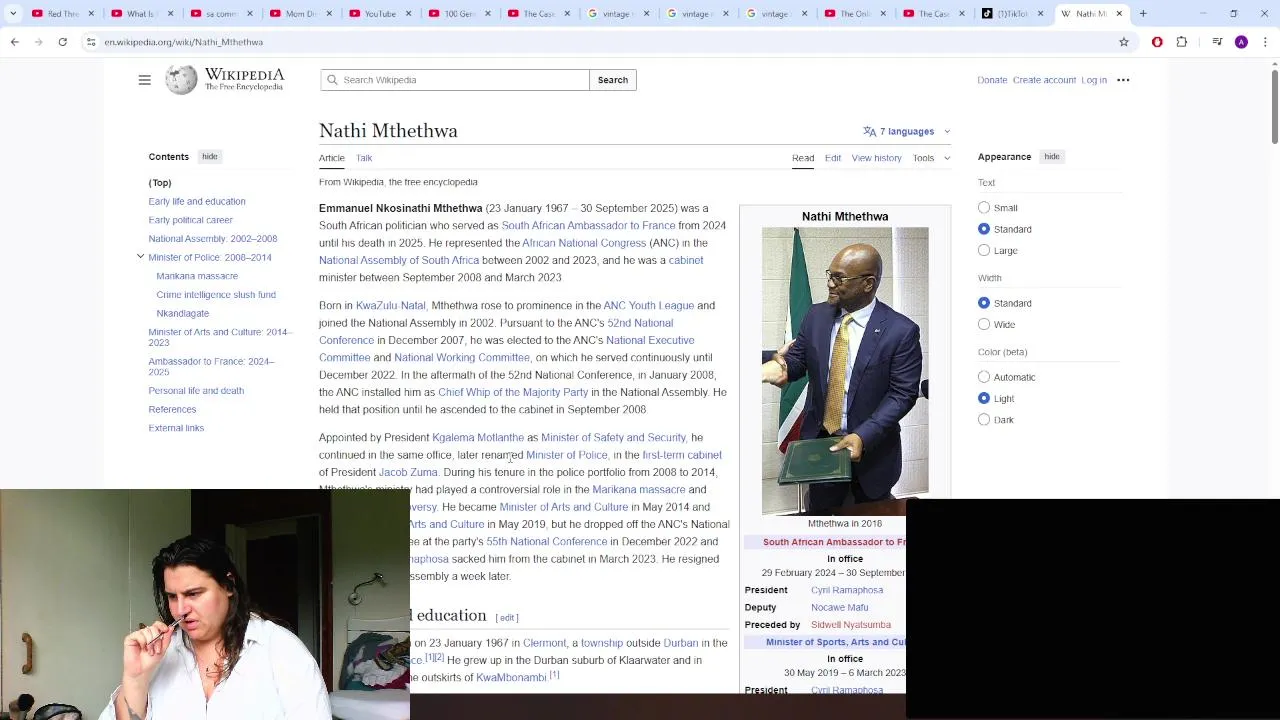Select Wide width option

pos(984,324)
